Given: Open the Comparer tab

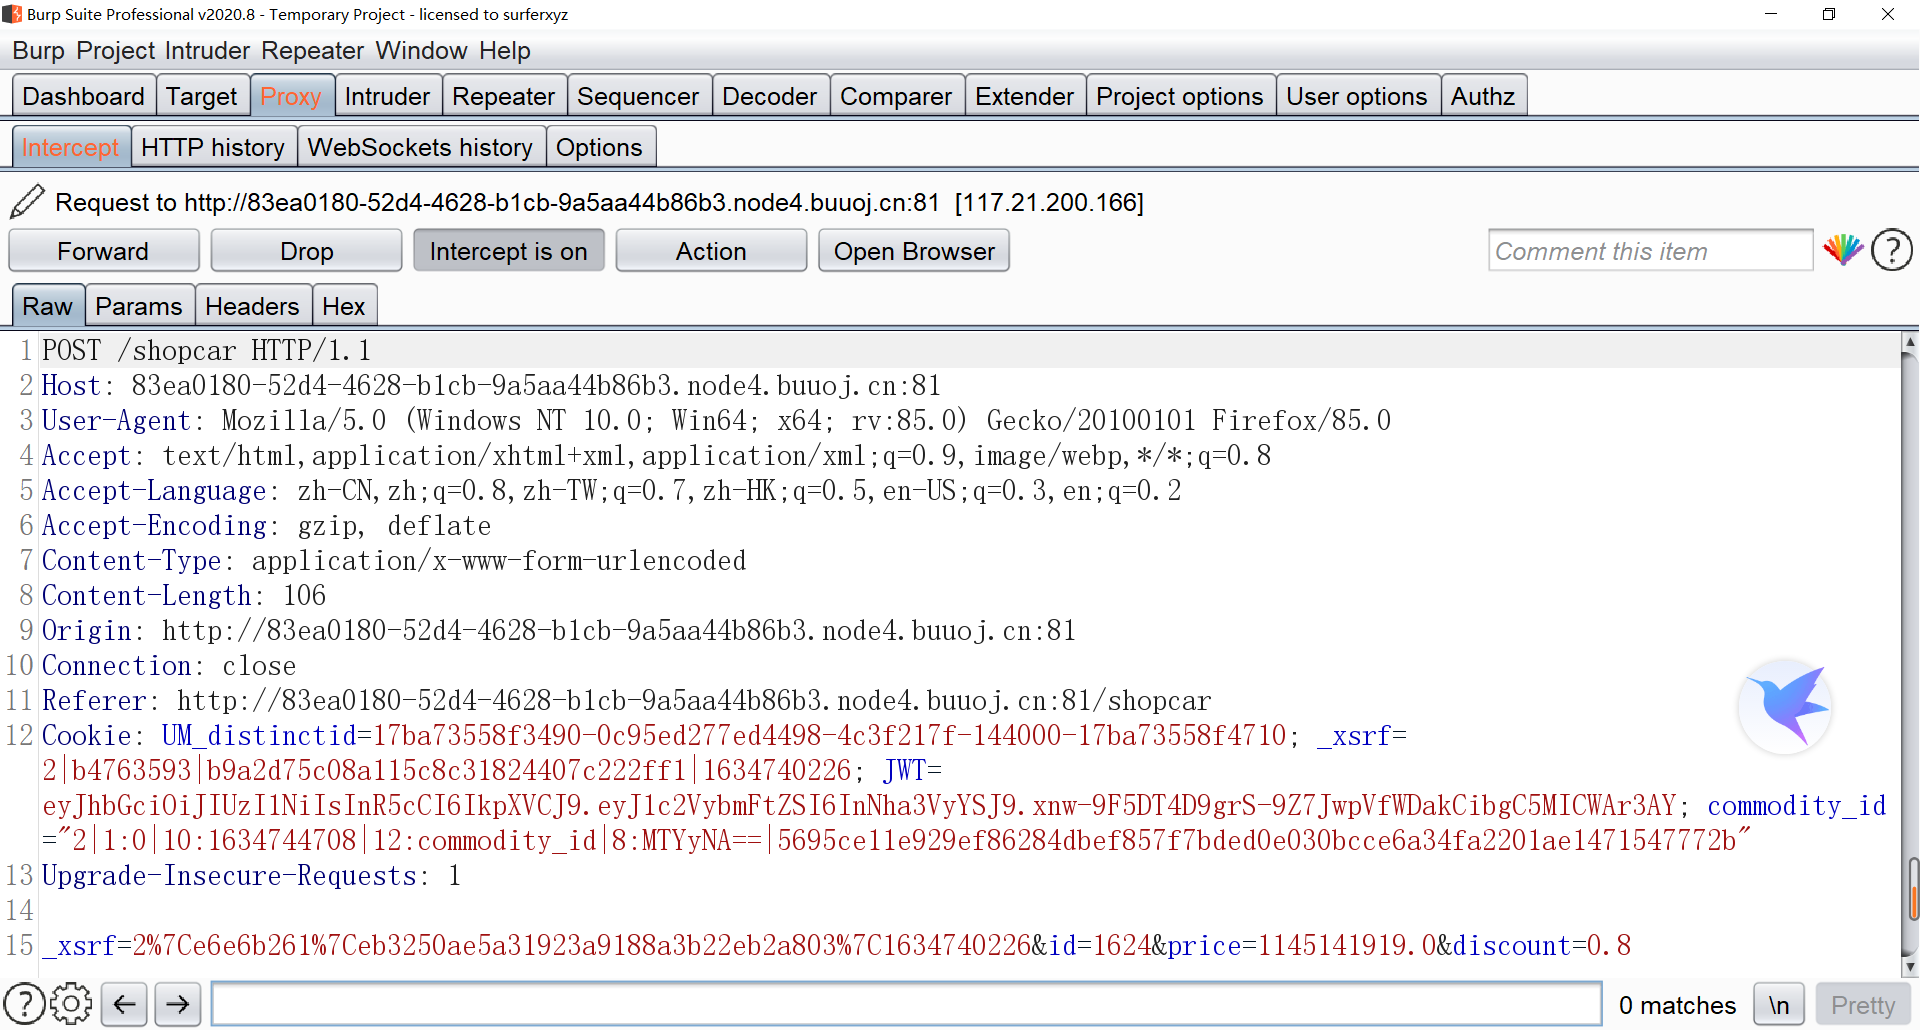Looking at the screenshot, I should [896, 96].
